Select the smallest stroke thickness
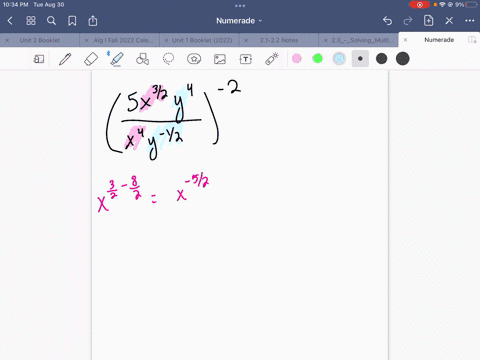The image size is (480, 360). [x=360, y=59]
